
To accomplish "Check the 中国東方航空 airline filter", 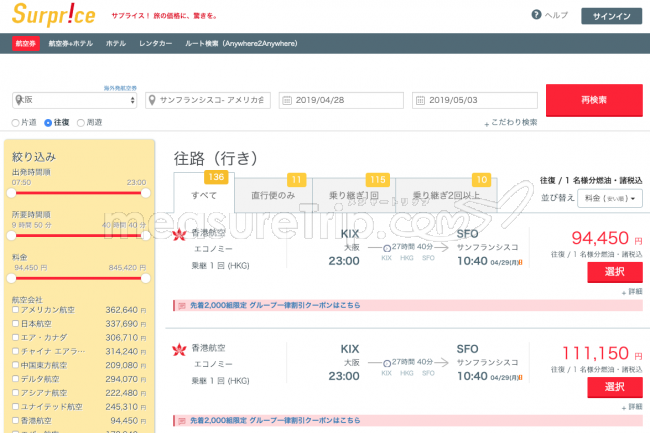I will point(15,365).
